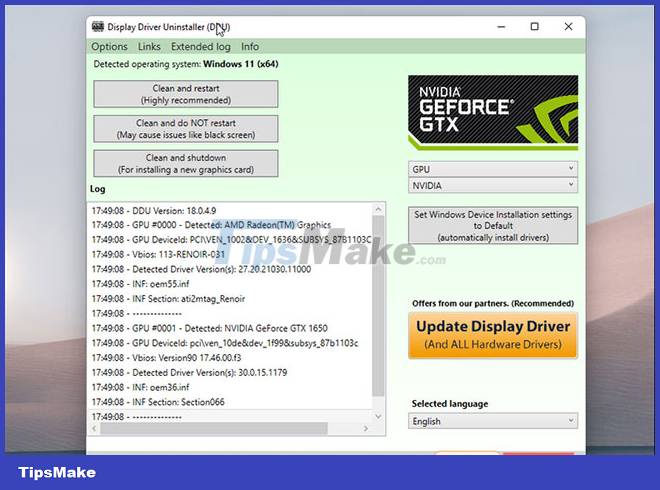The width and height of the screenshot is (660, 490).
Task: Click Clean and restart button
Action: click(x=186, y=94)
